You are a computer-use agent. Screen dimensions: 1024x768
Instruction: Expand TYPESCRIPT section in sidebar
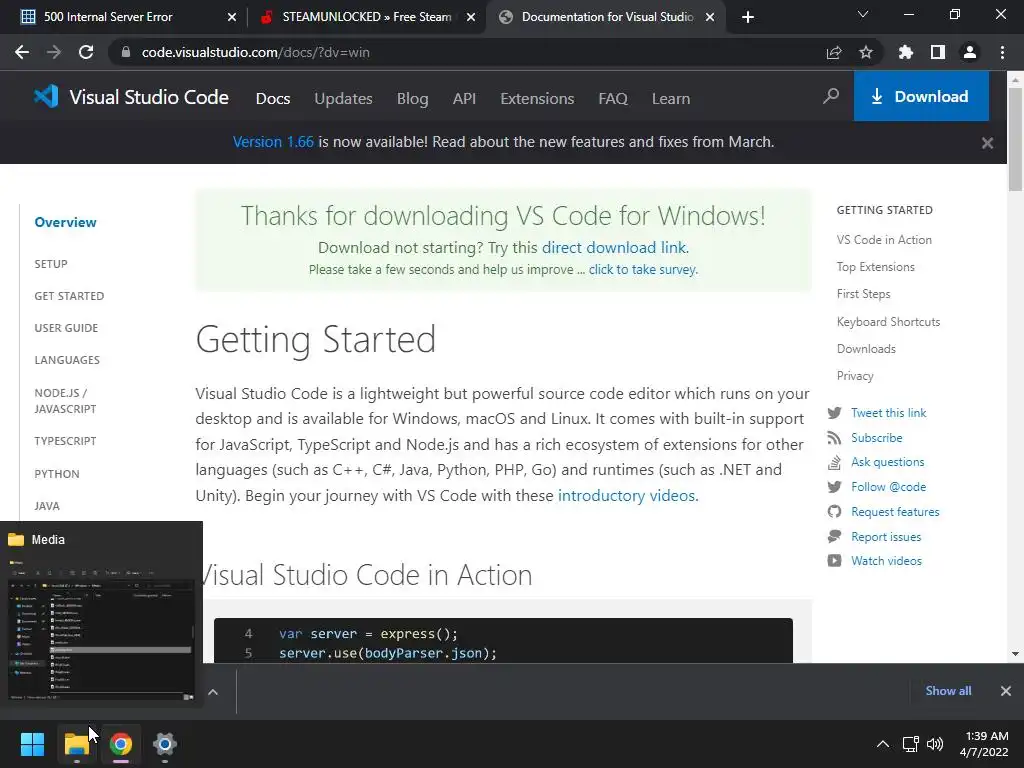(65, 441)
